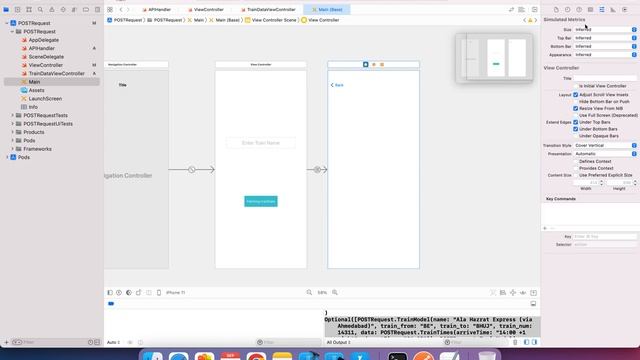Open the Find navigator magnifier icon
640x360 pixels.
tap(40, 9)
